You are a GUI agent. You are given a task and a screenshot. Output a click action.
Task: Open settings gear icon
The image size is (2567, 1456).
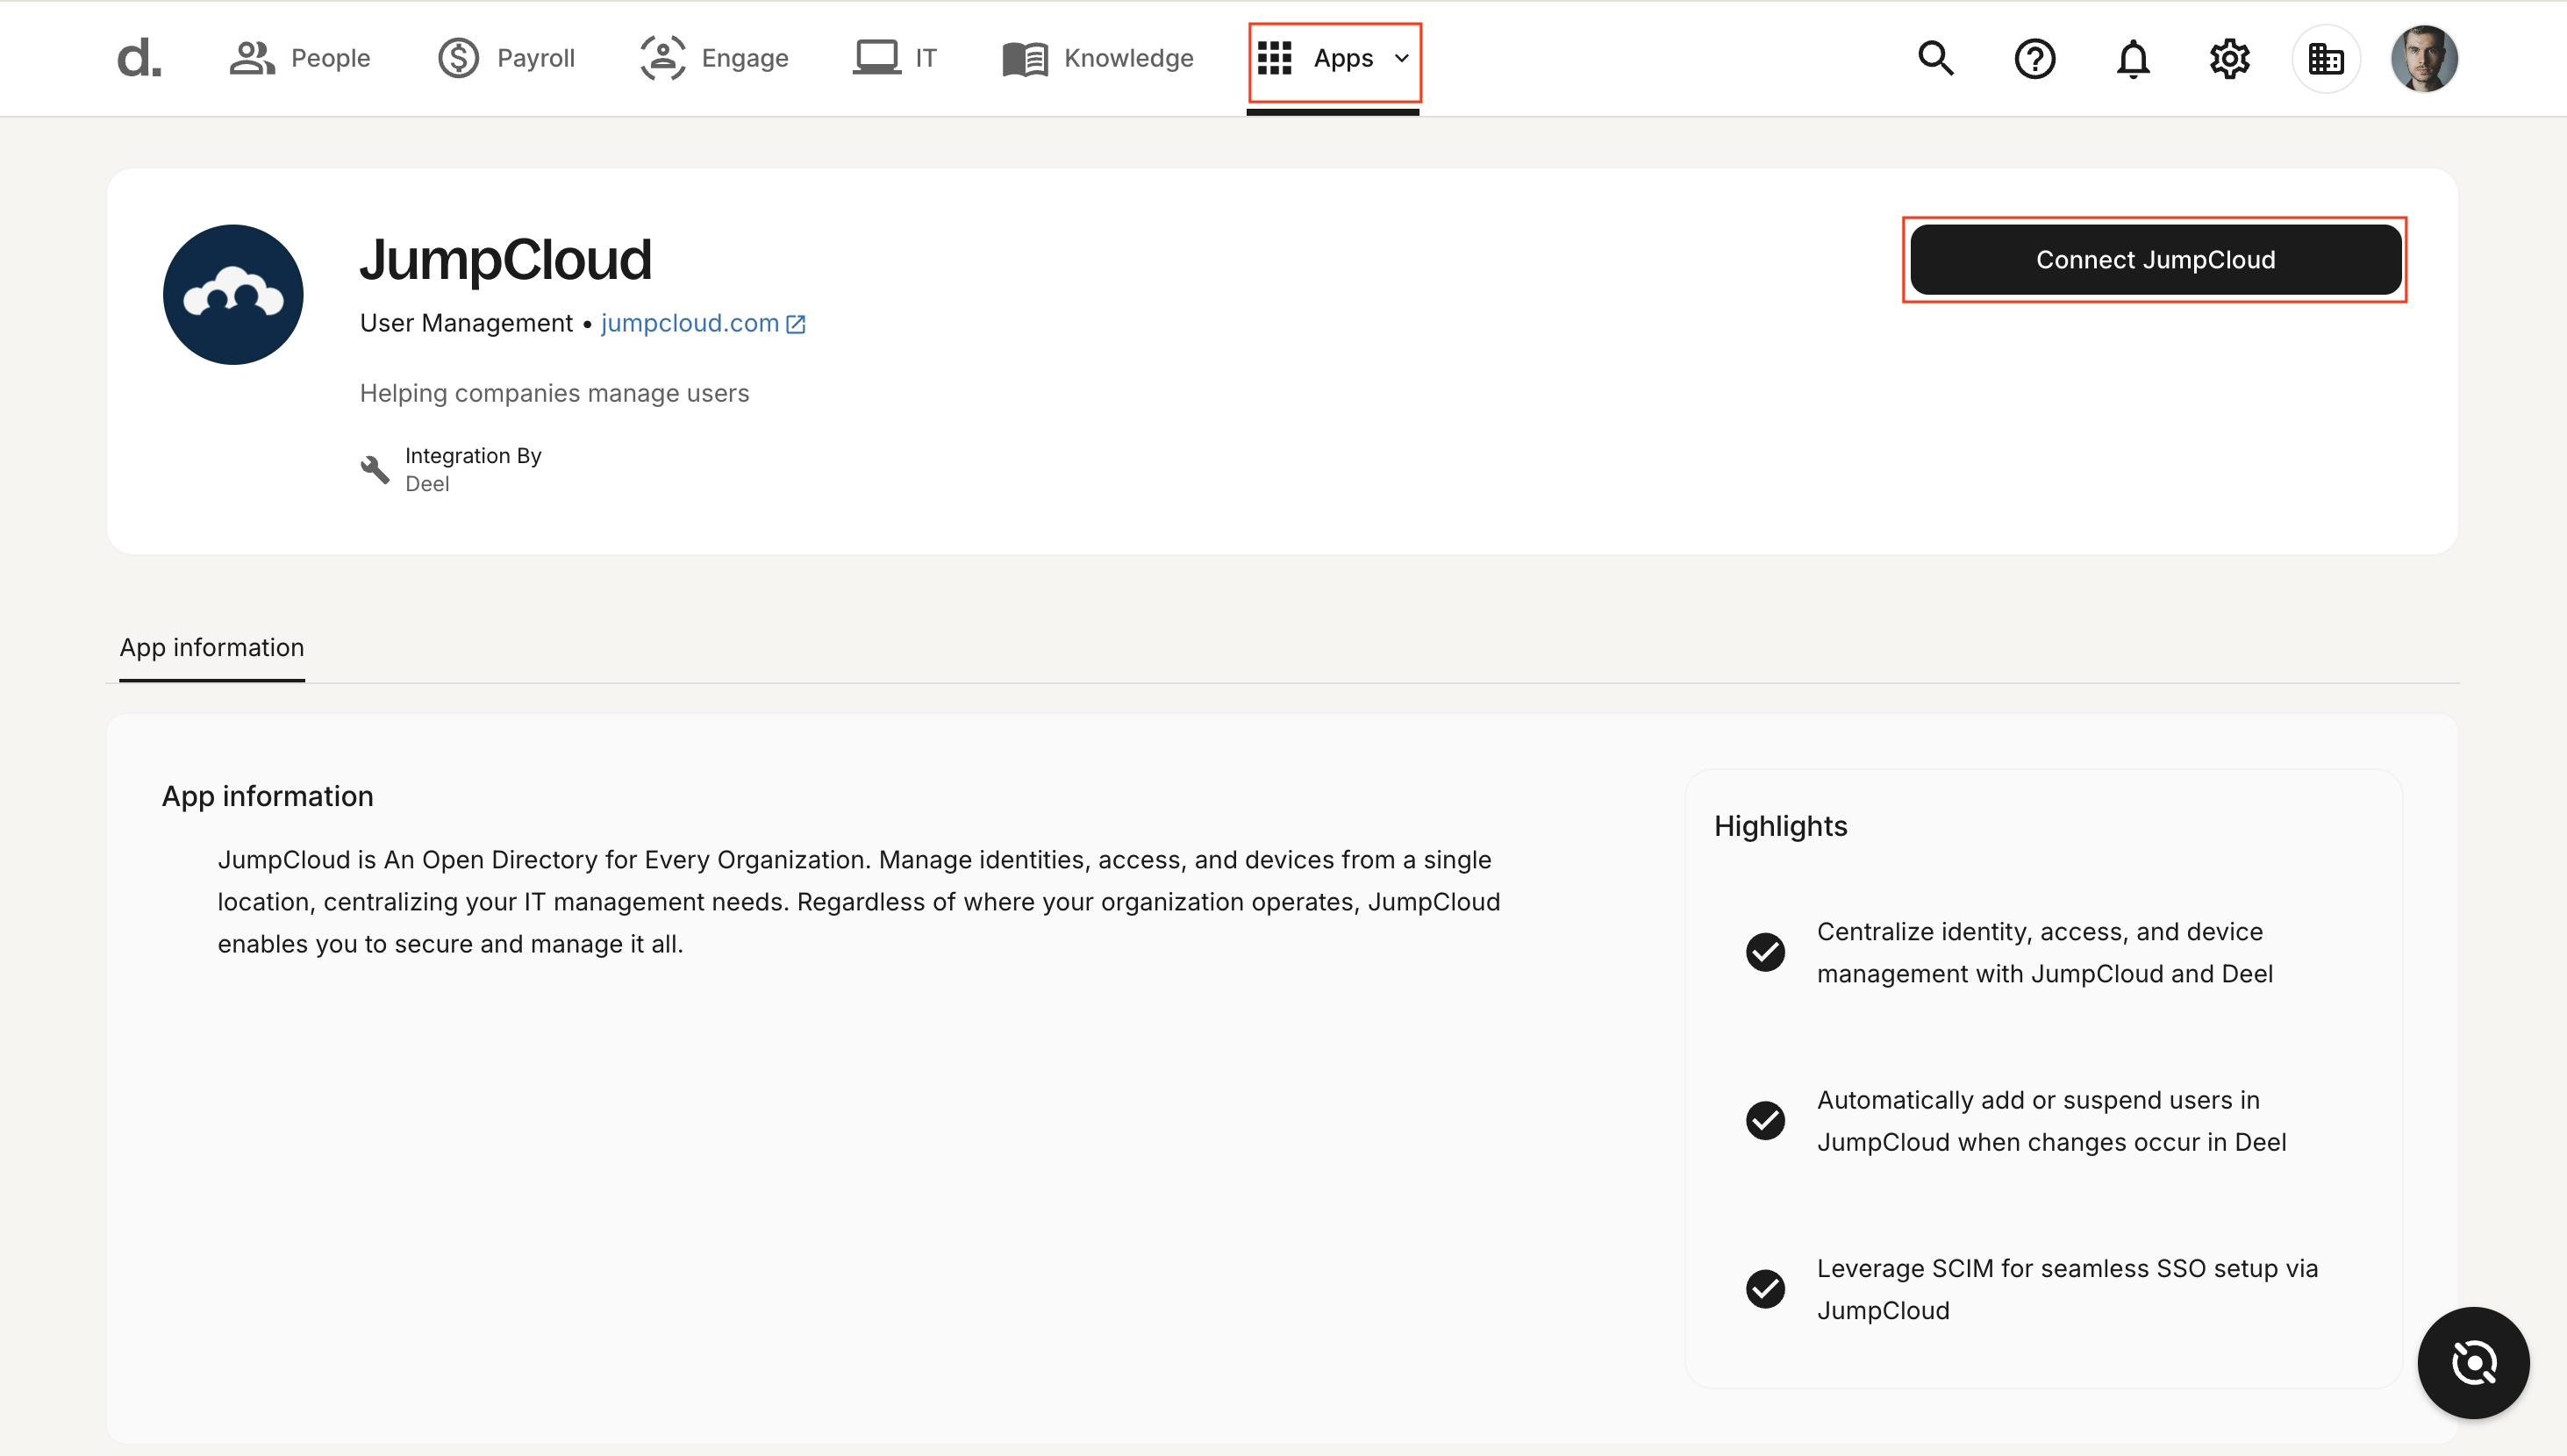pyautogui.click(x=2229, y=58)
